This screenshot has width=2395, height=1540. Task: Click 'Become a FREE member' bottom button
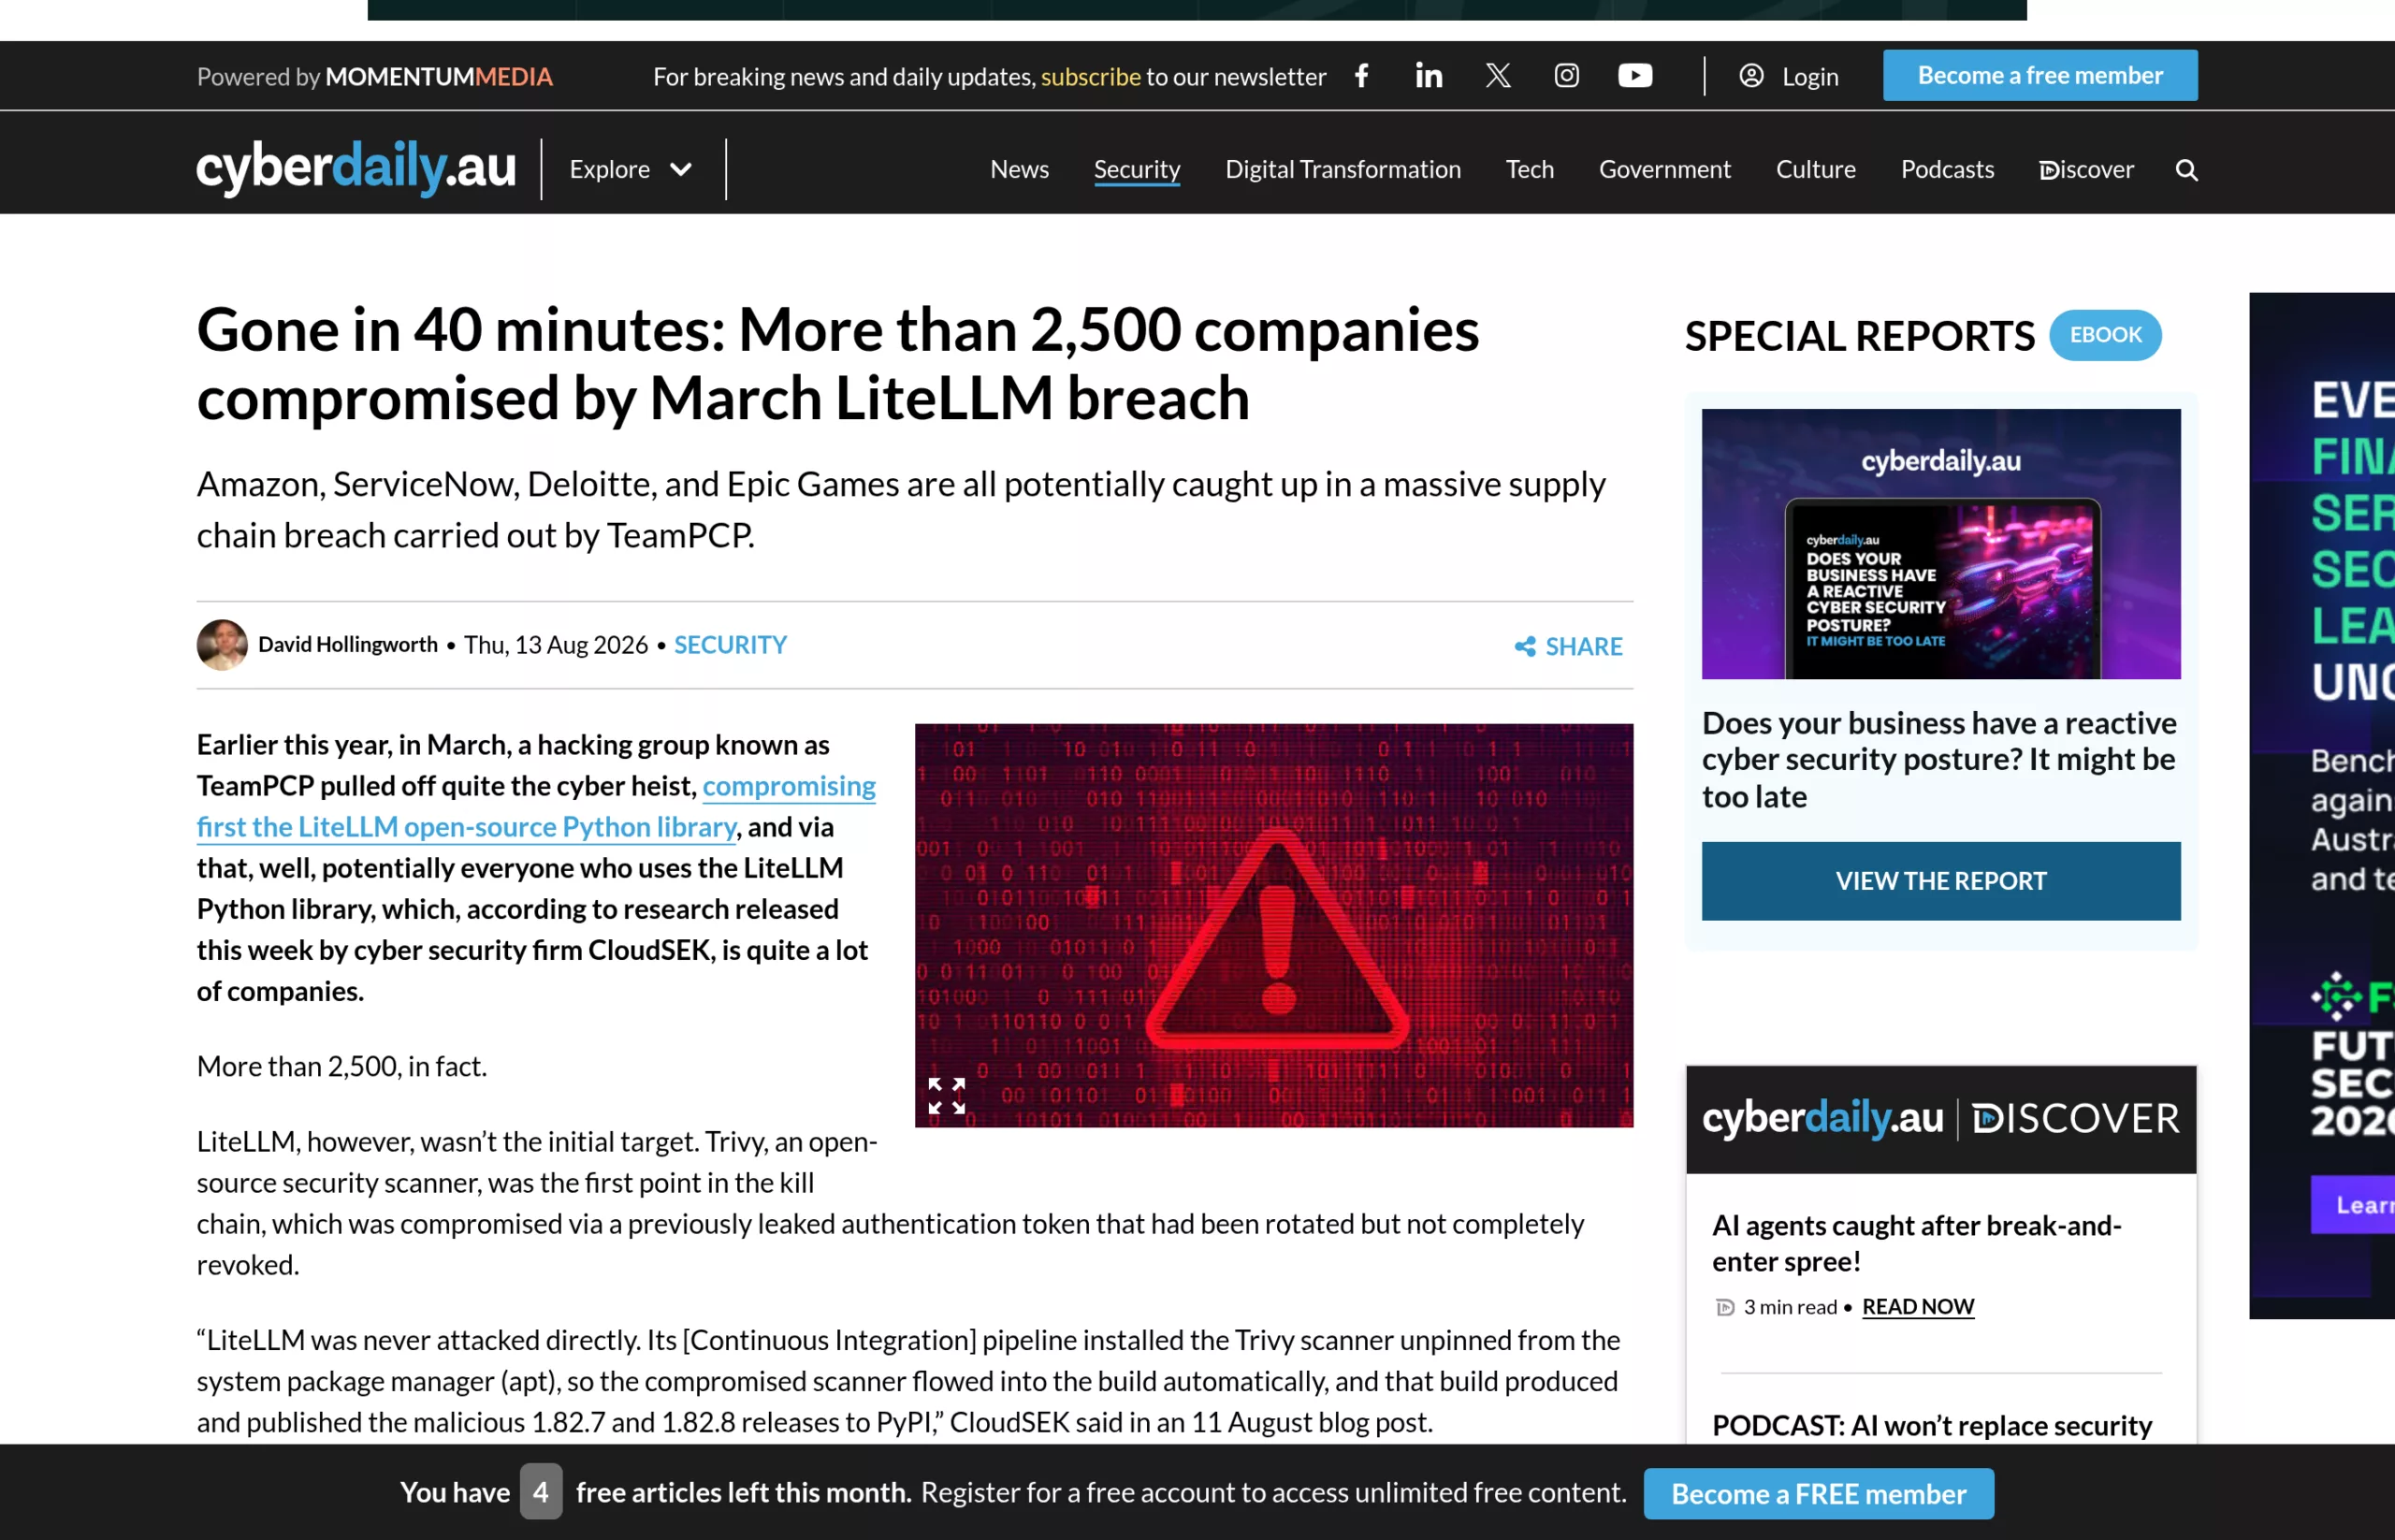(1818, 1494)
